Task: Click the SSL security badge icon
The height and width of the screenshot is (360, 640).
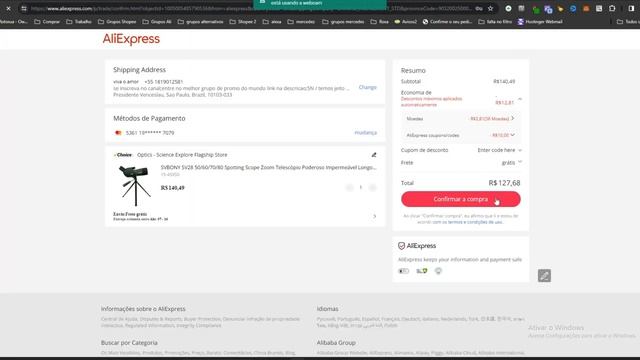Action: (422, 271)
